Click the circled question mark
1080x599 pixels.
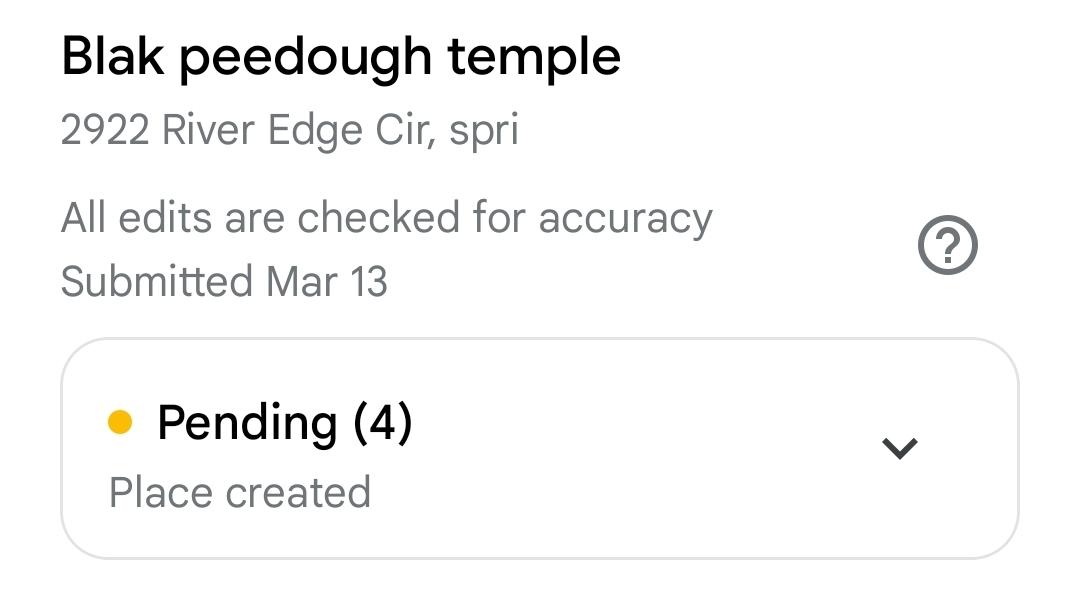point(947,246)
